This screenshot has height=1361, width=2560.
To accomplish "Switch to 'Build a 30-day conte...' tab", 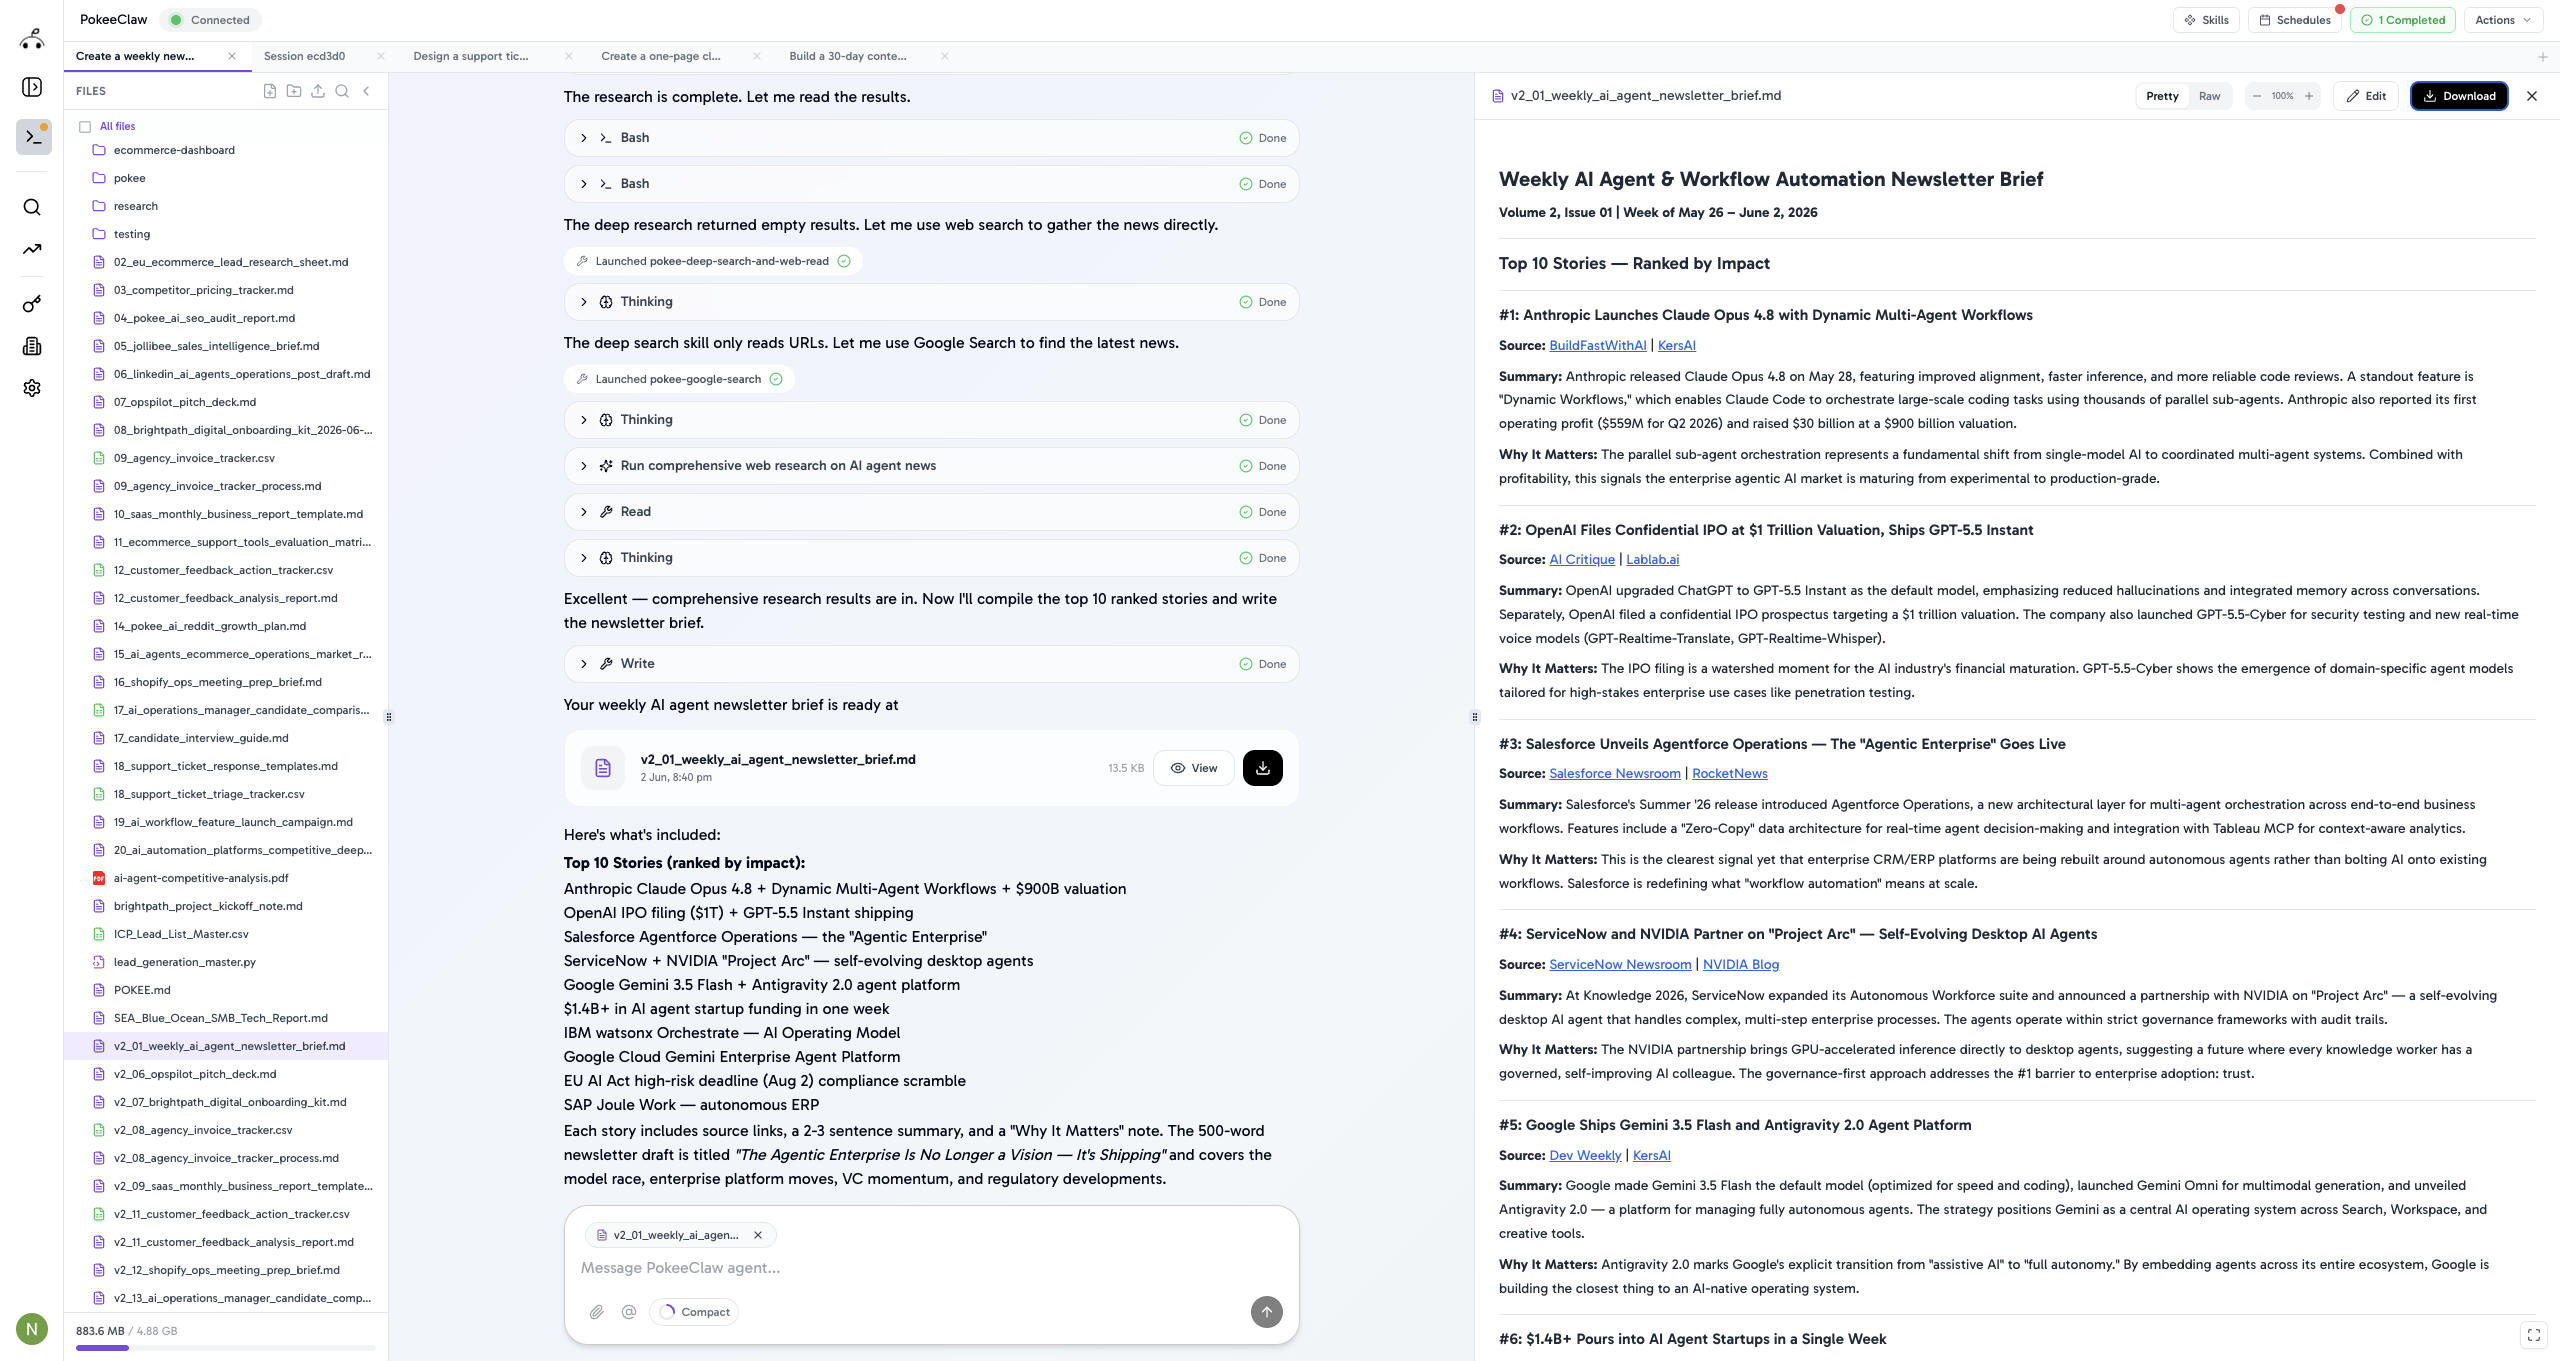I will (x=848, y=56).
